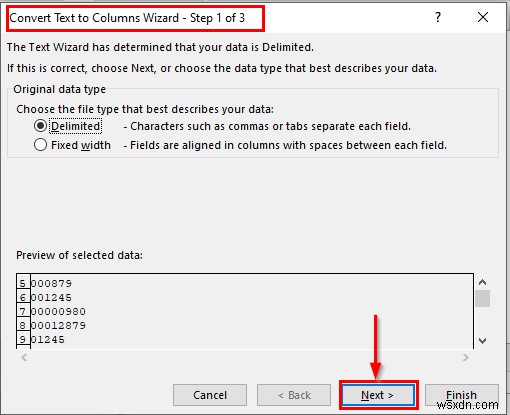Click the disabled < Back button
Screen dimensions: 510x415
[294, 395]
